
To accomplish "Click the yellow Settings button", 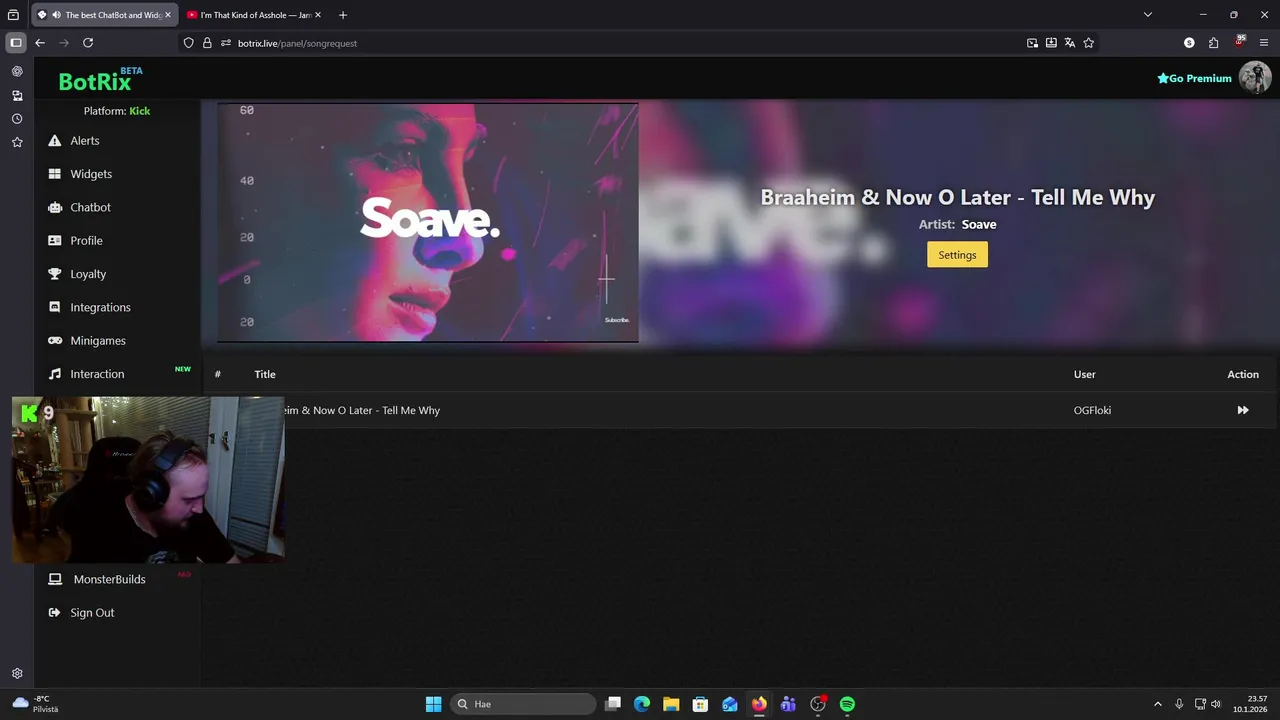I will pyautogui.click(x=957, y=255).
